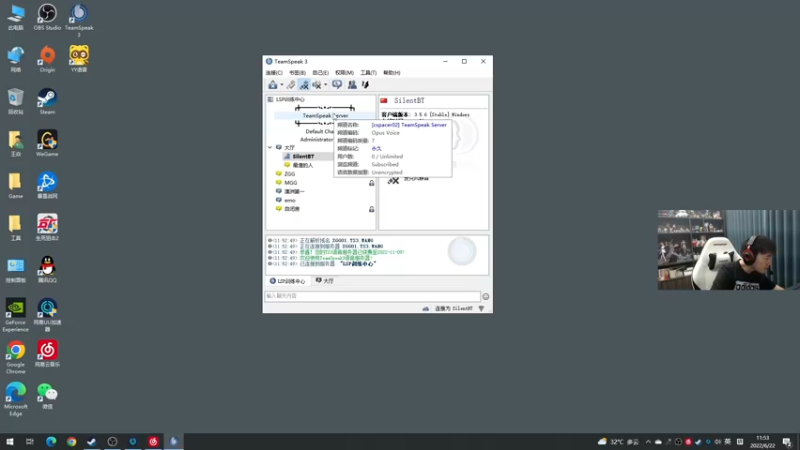
Task: Click the weather 32°C taskbar widget
Action: coord(618,442)
